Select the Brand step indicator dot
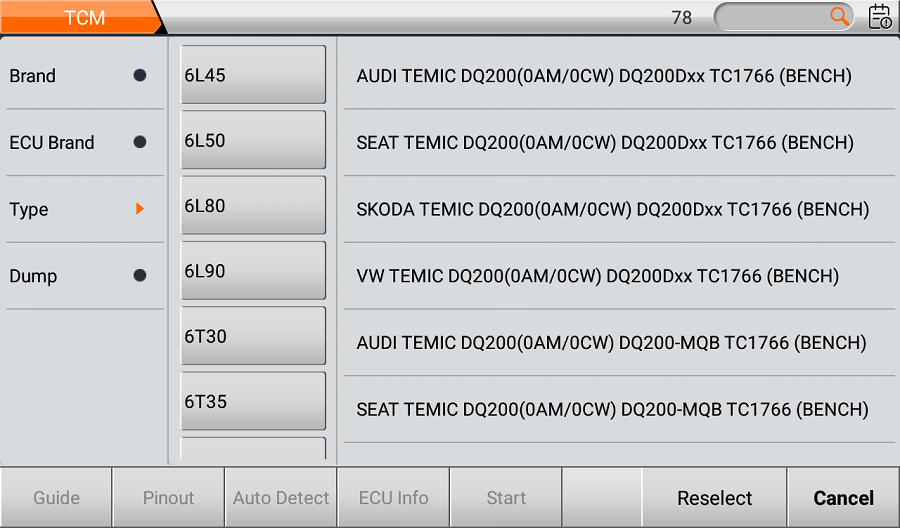 140,75
